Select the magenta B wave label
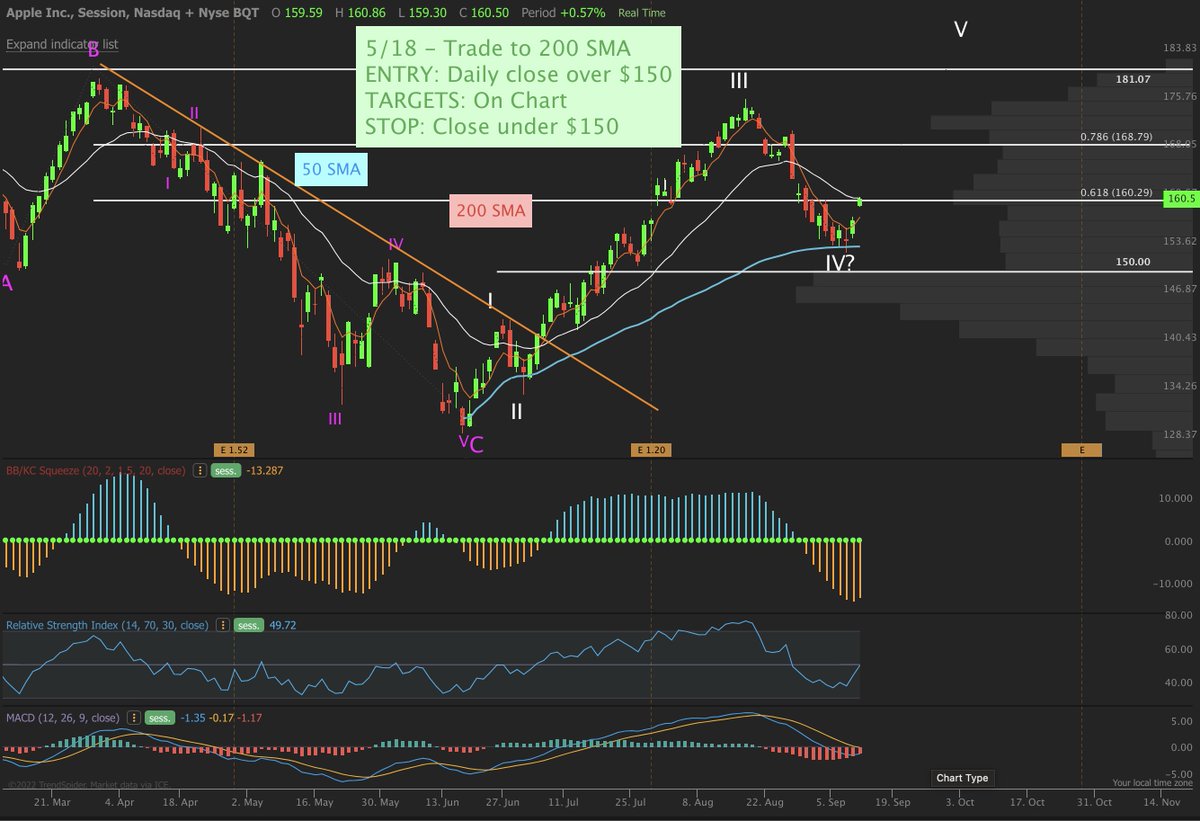Viewport: 1200px width, 821px height. pyautogui.click(x=93, y=49)
